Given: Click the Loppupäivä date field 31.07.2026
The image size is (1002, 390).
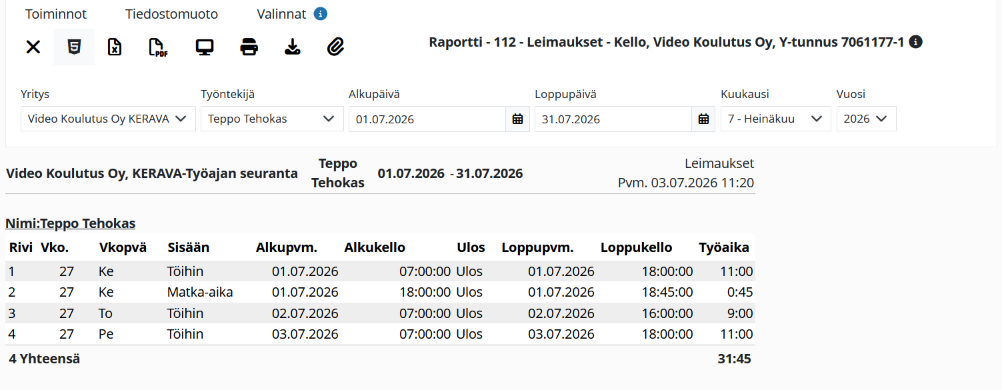Looking at the screenshot, I should (x=613, y=119).
